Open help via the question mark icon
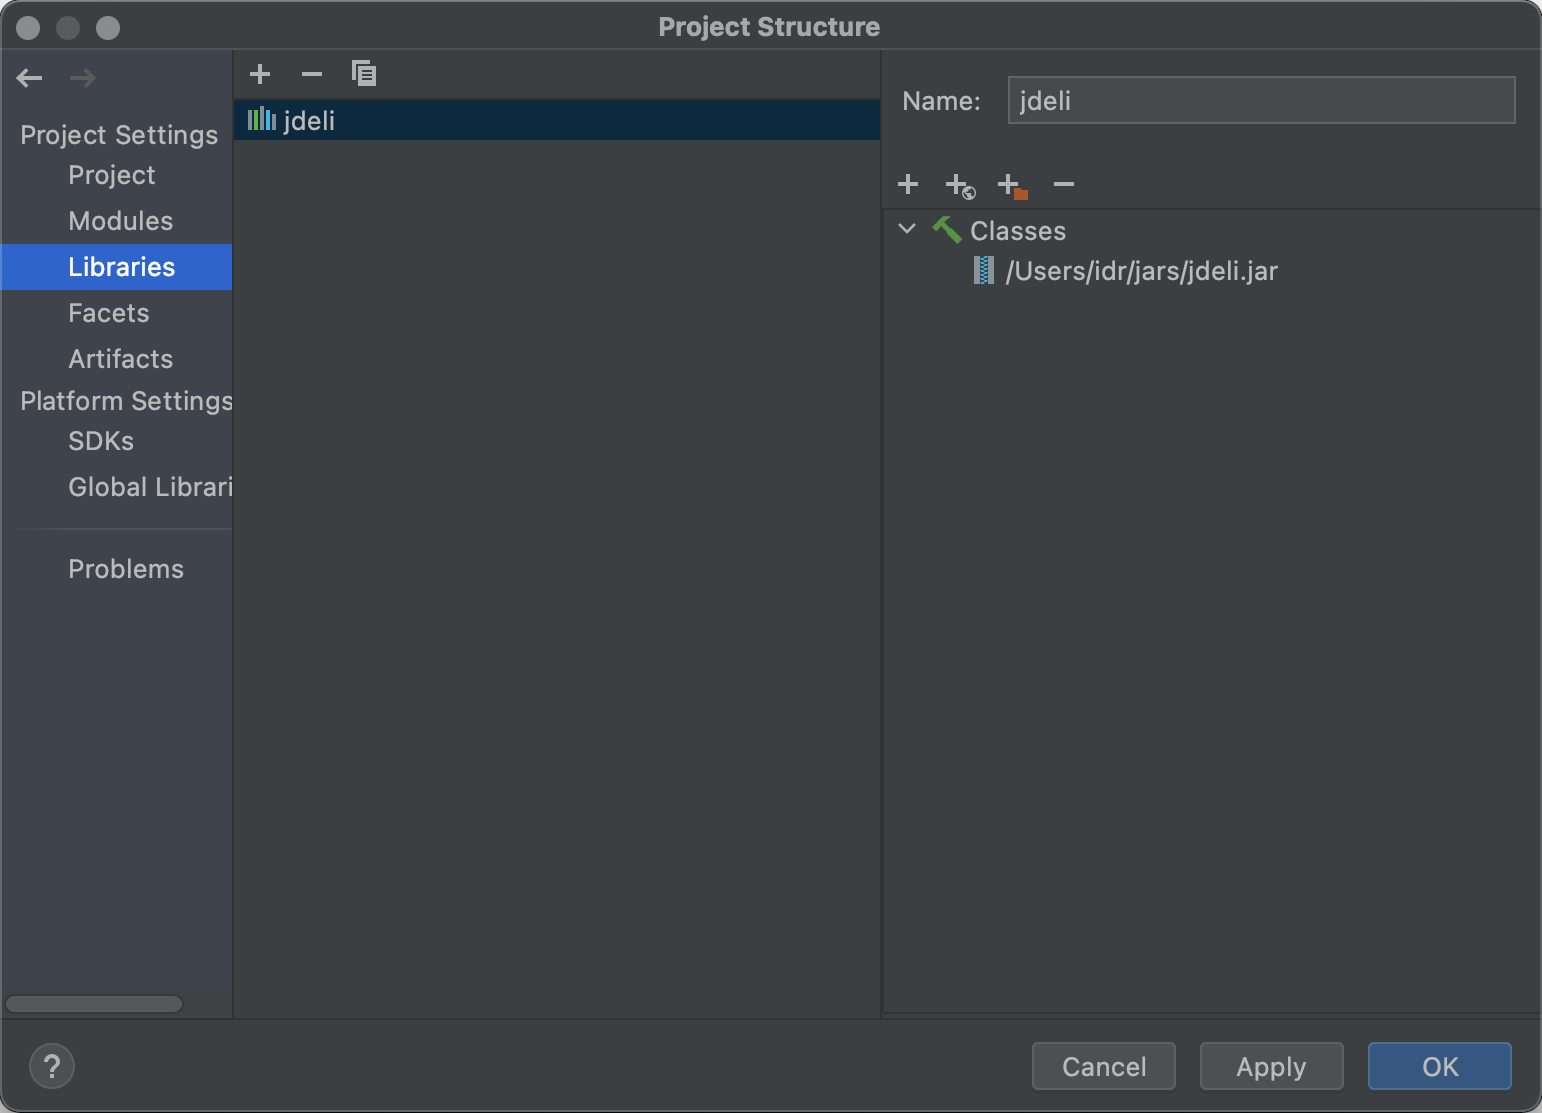This screenshot has width=1542, height=1113. pos(51,1066)
